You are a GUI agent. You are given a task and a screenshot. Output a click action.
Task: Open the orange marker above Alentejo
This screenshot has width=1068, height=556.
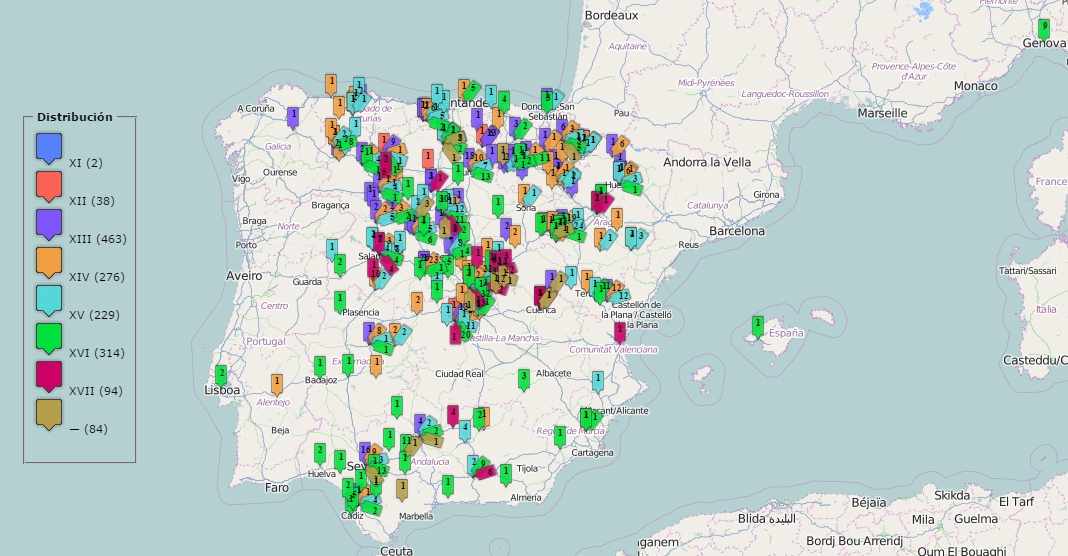coord(277,383)
